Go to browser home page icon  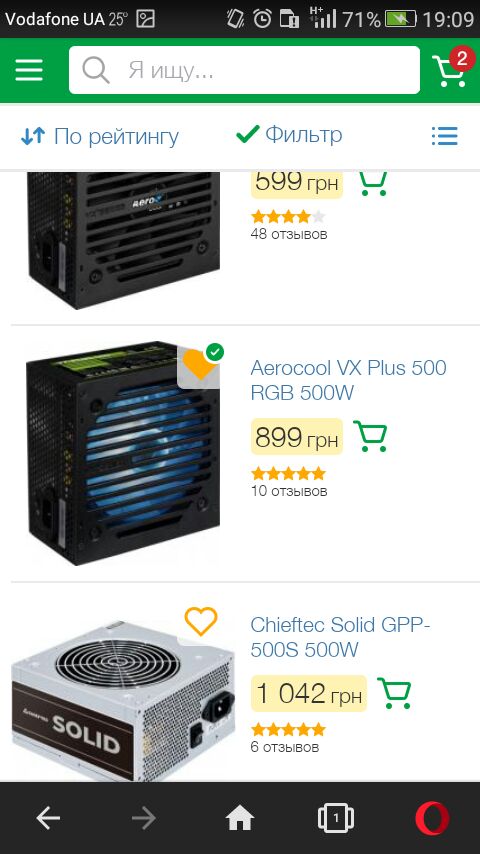(240, 818)
